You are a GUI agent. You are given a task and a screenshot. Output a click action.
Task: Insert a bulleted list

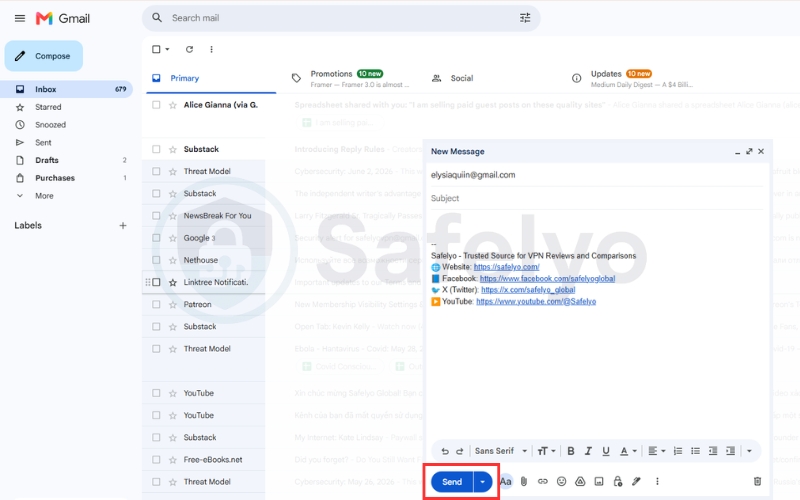(x=695, y=451)
